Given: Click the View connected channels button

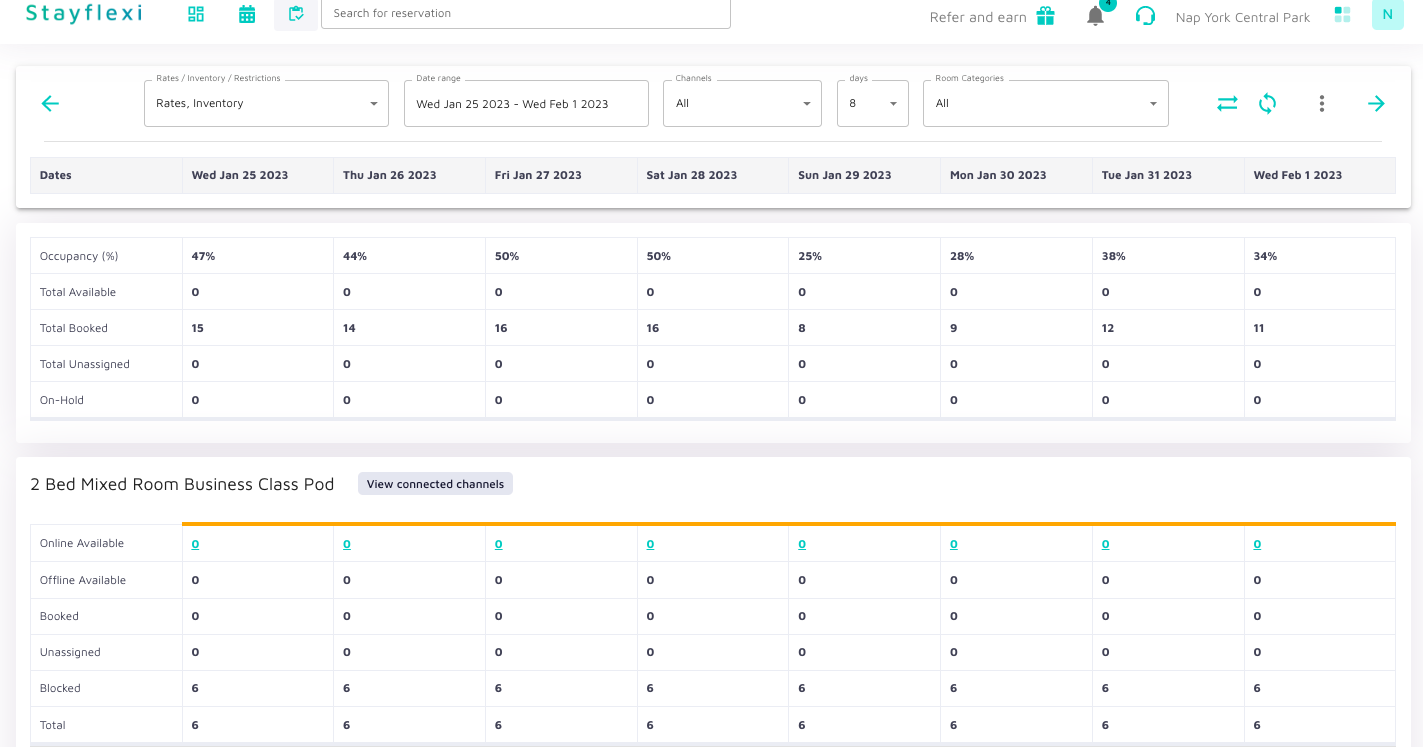Looking at the screenshot, I should click(x=435, y=484).
